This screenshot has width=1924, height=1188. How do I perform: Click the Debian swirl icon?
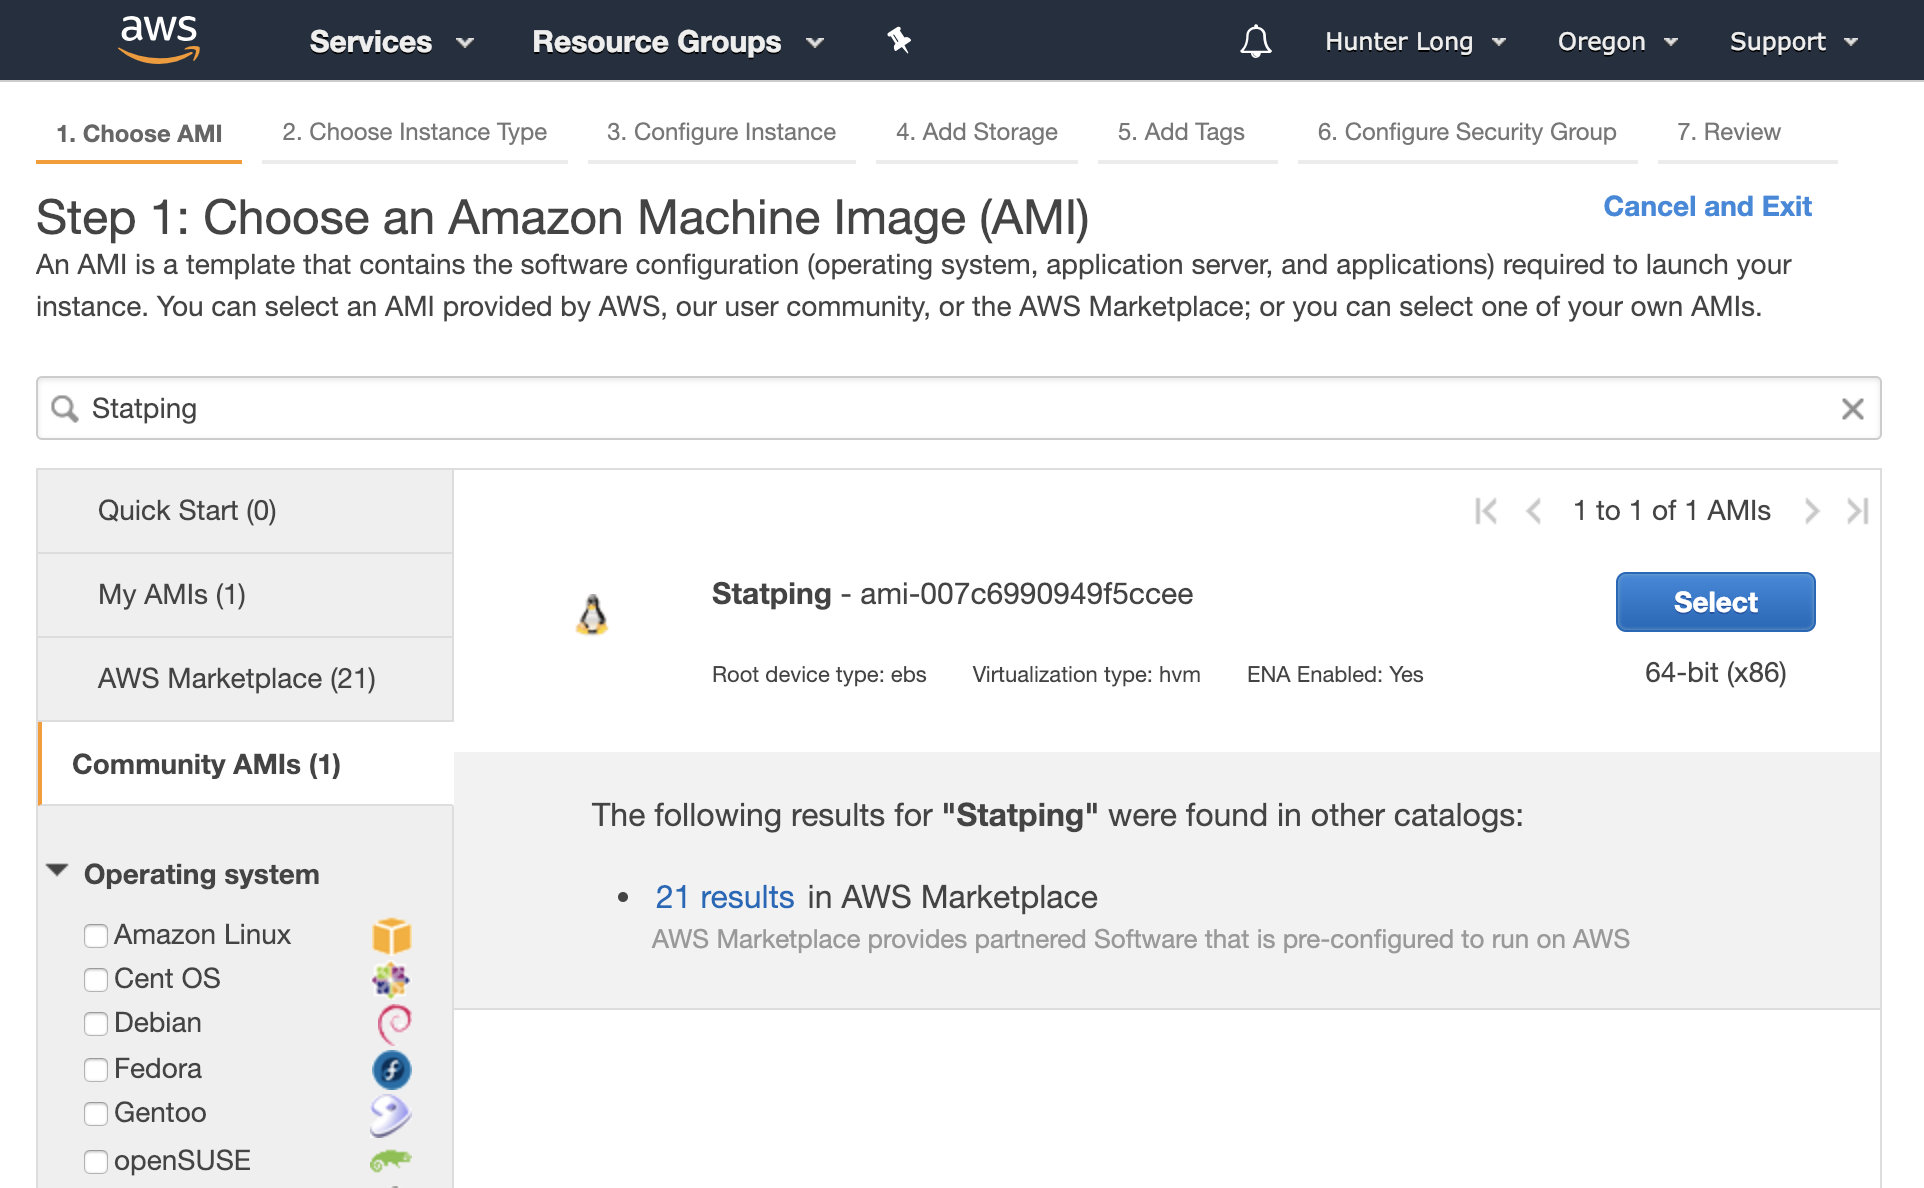click(393, 1024)
